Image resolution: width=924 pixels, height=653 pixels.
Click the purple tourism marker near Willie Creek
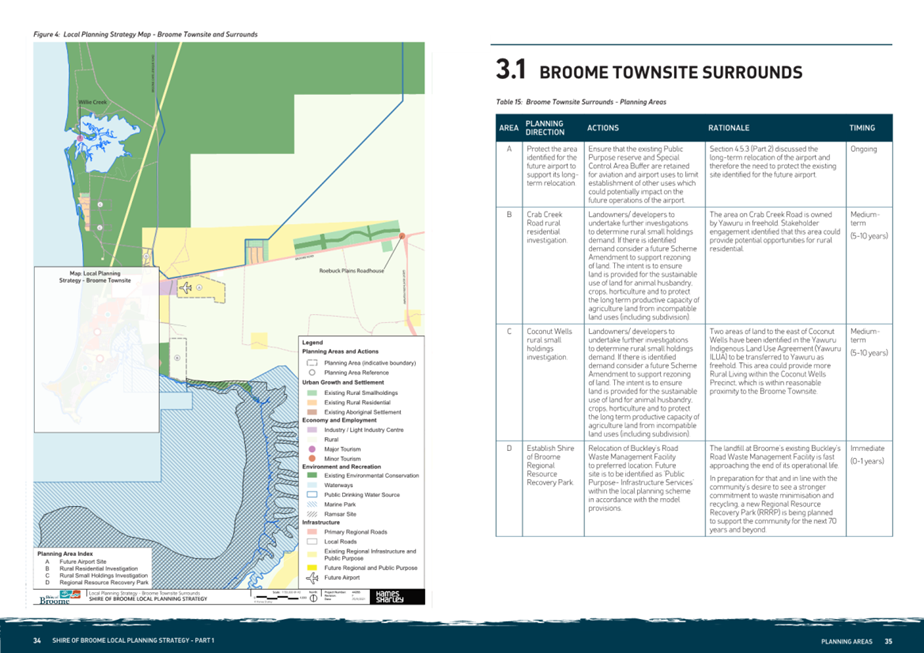pos(80,138)
